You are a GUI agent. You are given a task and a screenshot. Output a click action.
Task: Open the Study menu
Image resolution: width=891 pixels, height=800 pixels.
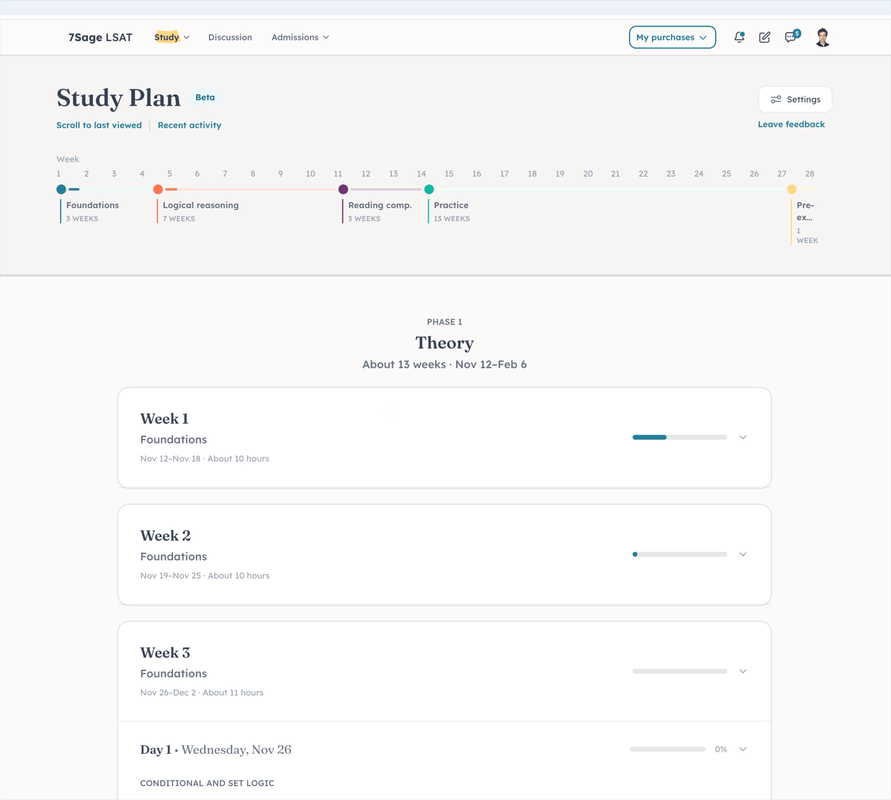171,37
